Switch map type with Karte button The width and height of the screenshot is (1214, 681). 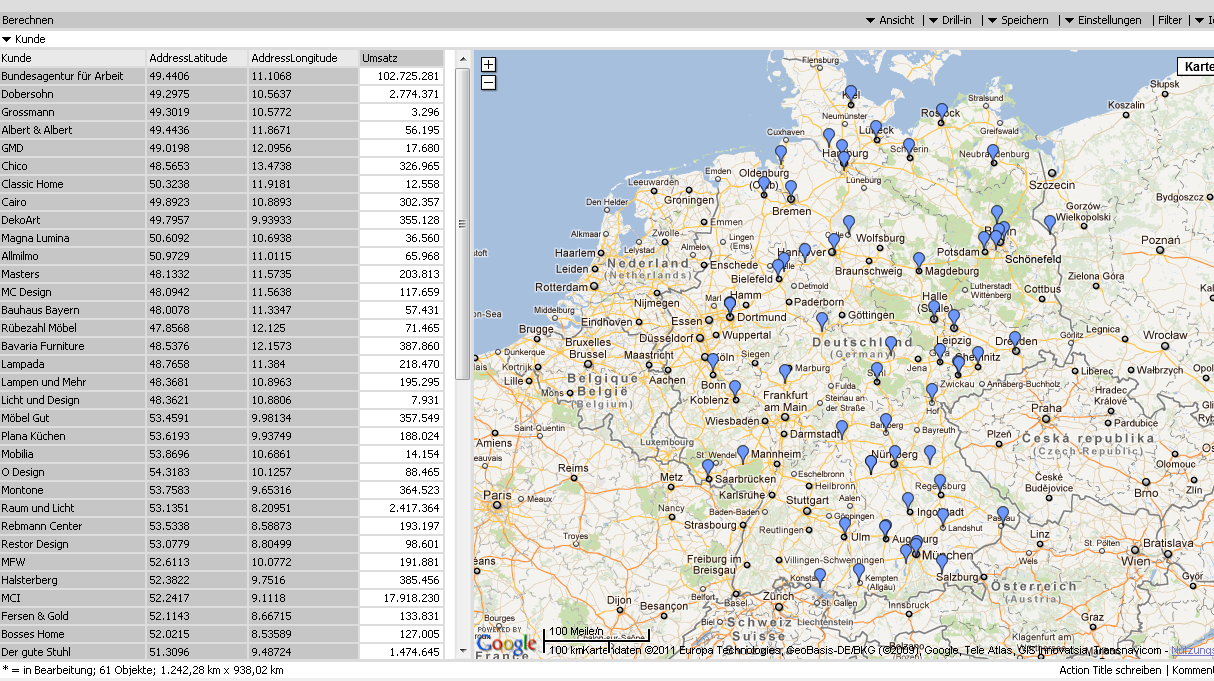[1197, 66]
